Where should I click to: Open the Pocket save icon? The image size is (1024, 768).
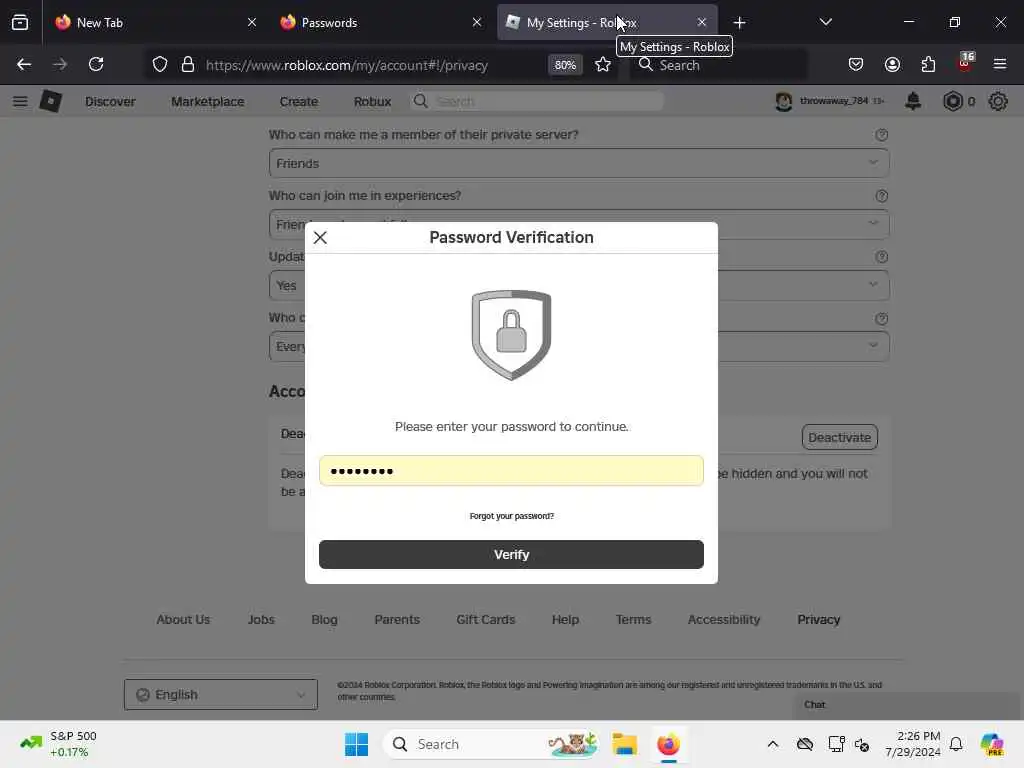856,64
